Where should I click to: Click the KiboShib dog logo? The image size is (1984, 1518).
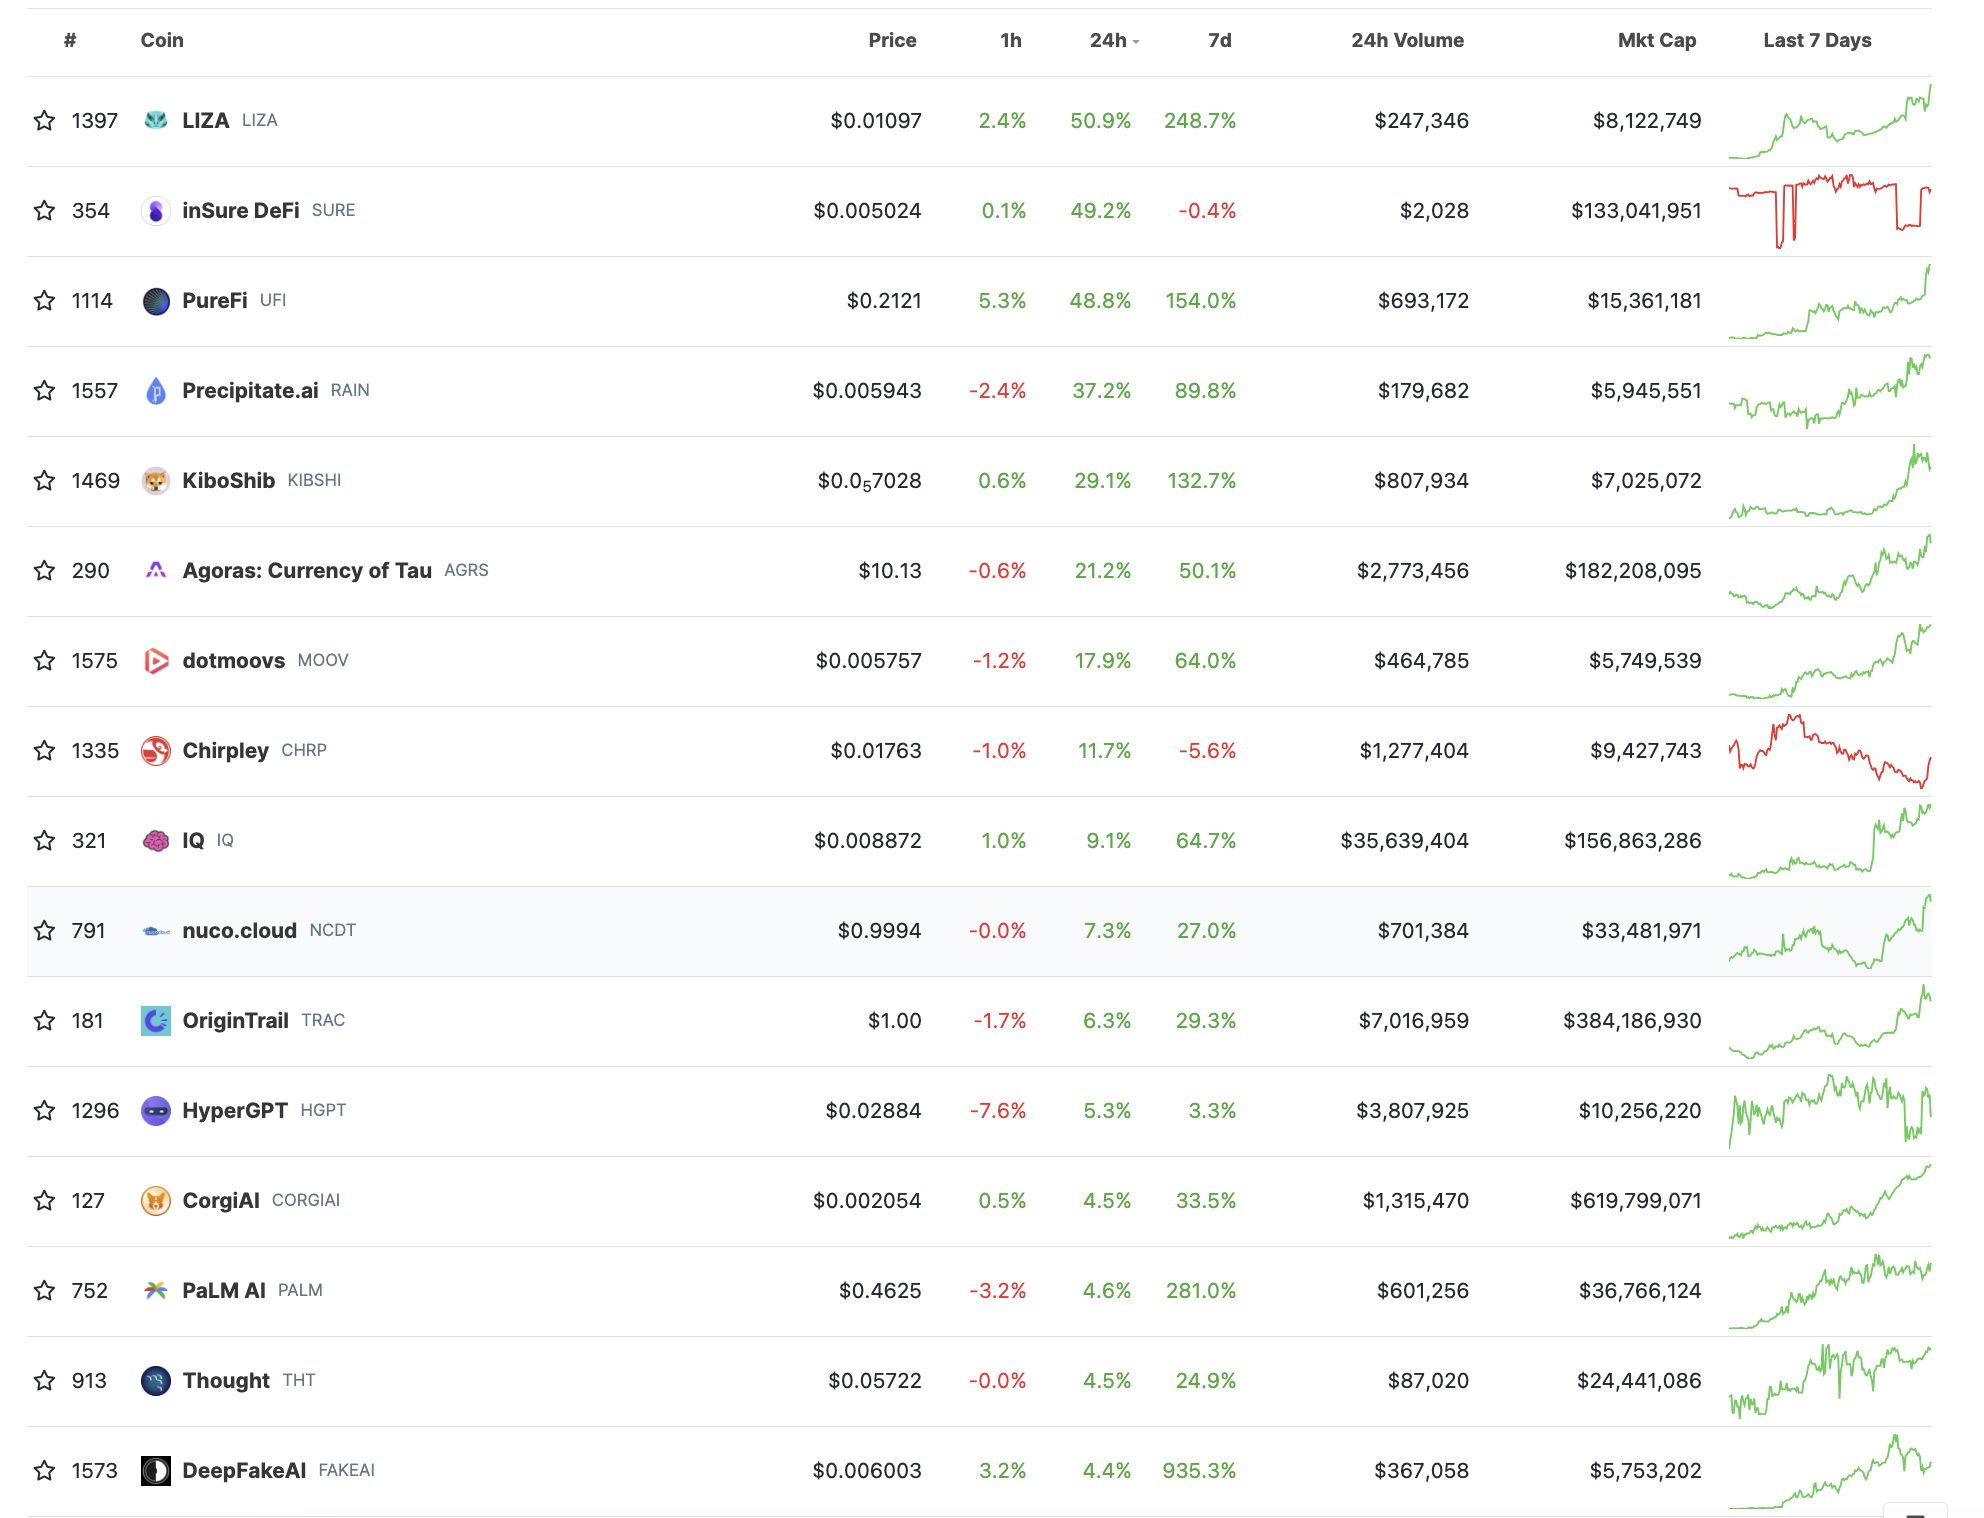(x=156, y=481)
